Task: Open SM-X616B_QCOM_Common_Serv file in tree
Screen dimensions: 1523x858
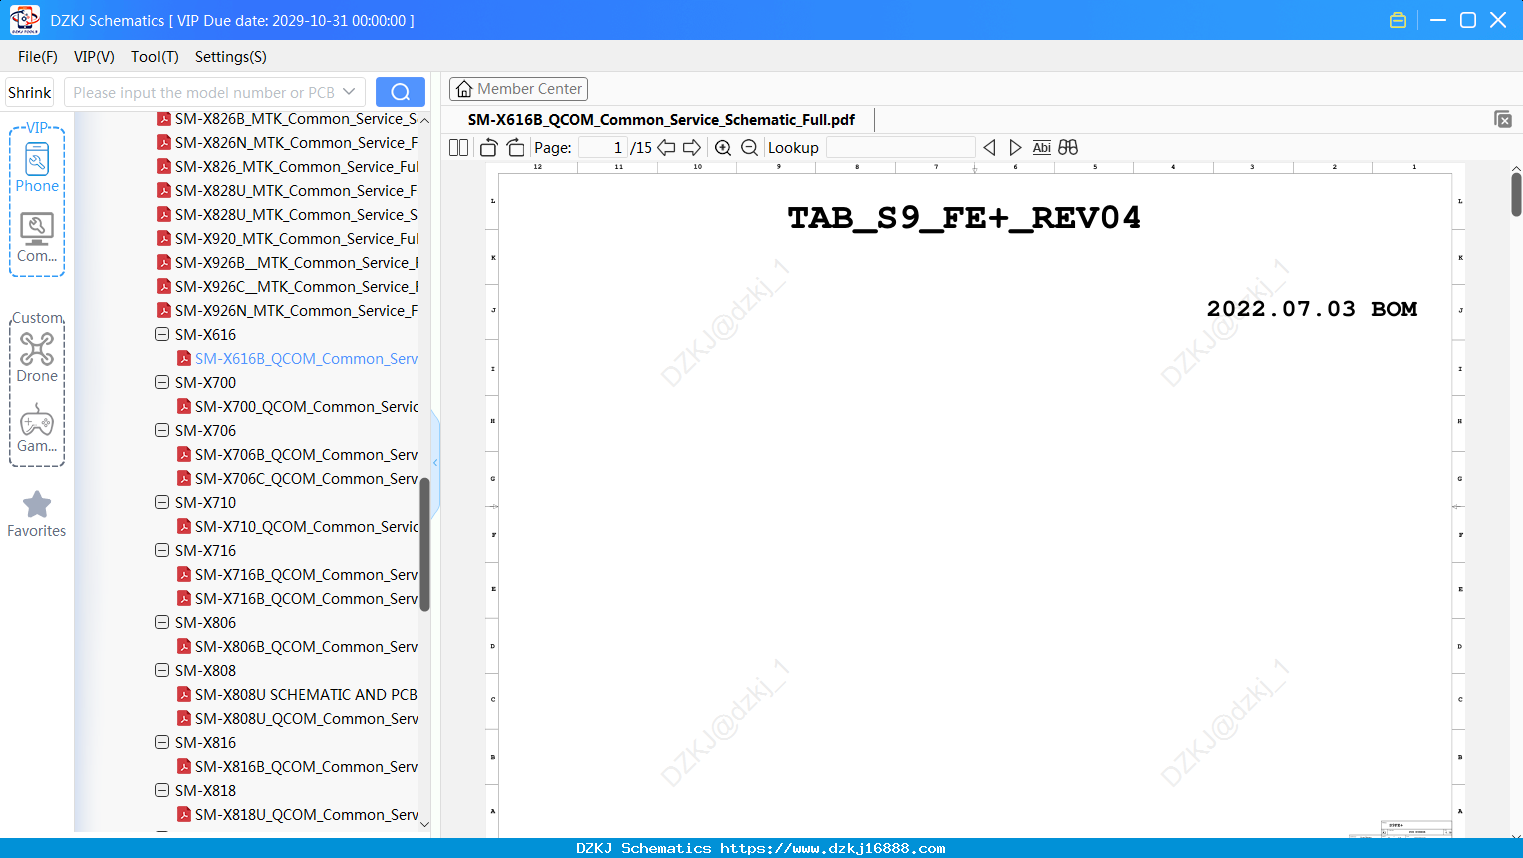Action: [x=306, y=359]
